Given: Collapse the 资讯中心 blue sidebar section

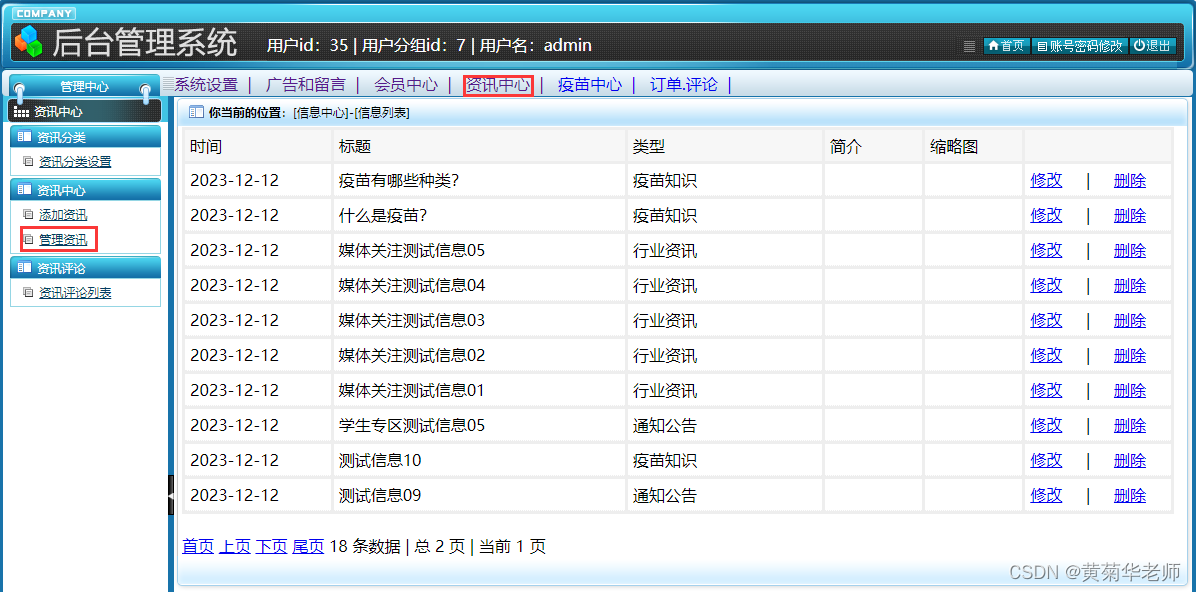Looking at the screenshot, I should pos(85,191).
